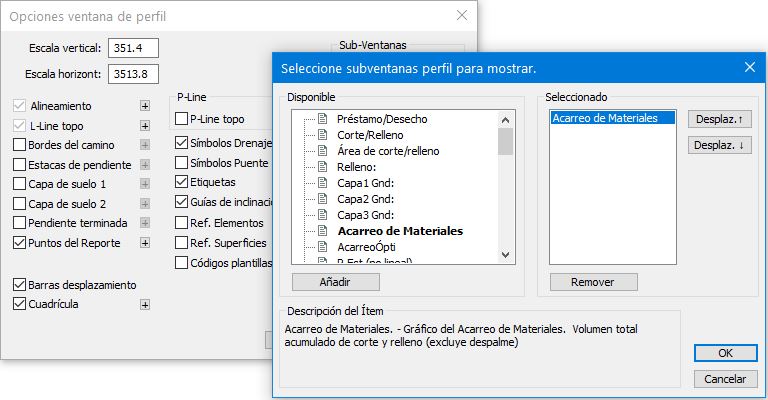Click the Añadir button
Viewport: 768px width, 400px height.
coord(335,282)
